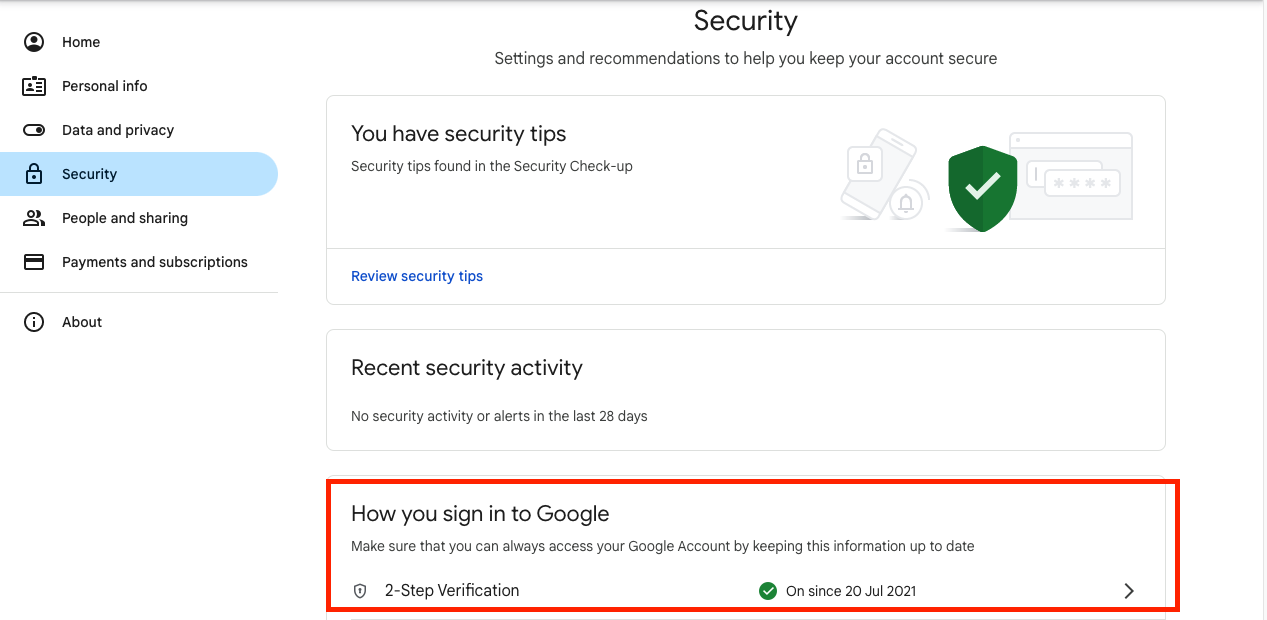
Task: Click the green check status icon
Action: tap(768, 591)
